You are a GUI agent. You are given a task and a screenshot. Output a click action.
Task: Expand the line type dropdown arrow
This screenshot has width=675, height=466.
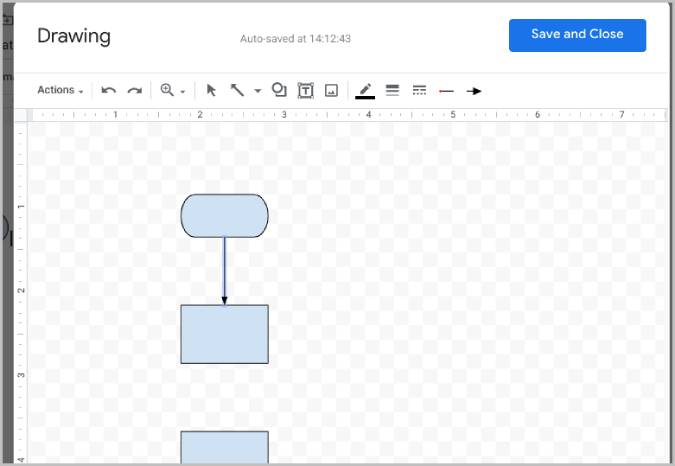tap(257, 90)
